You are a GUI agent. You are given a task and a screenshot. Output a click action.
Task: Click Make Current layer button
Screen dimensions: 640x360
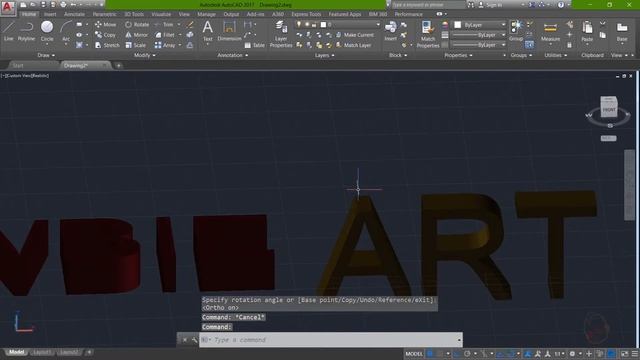[354, 35]
